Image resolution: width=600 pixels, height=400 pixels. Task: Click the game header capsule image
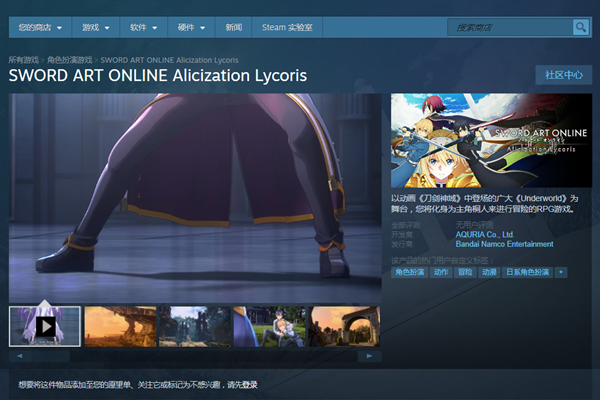pyautogui.click(x=491, y=140)
